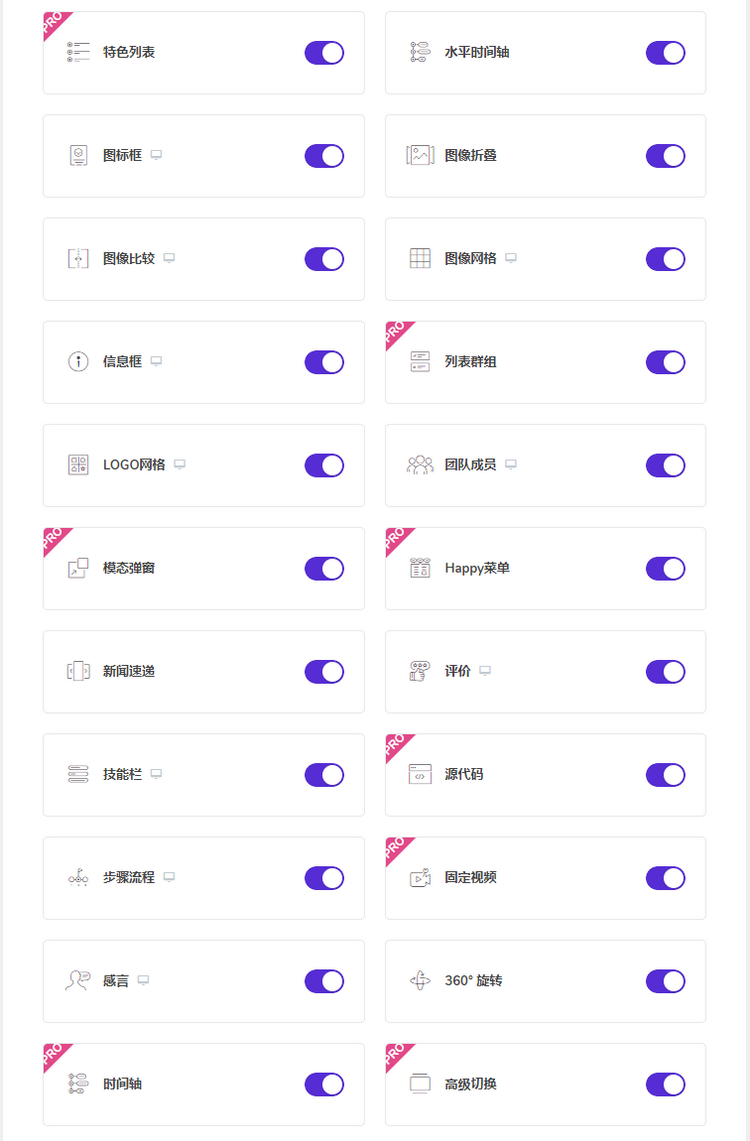
Task: Click the 源代码 code window icon
Action: pos(420,774)
